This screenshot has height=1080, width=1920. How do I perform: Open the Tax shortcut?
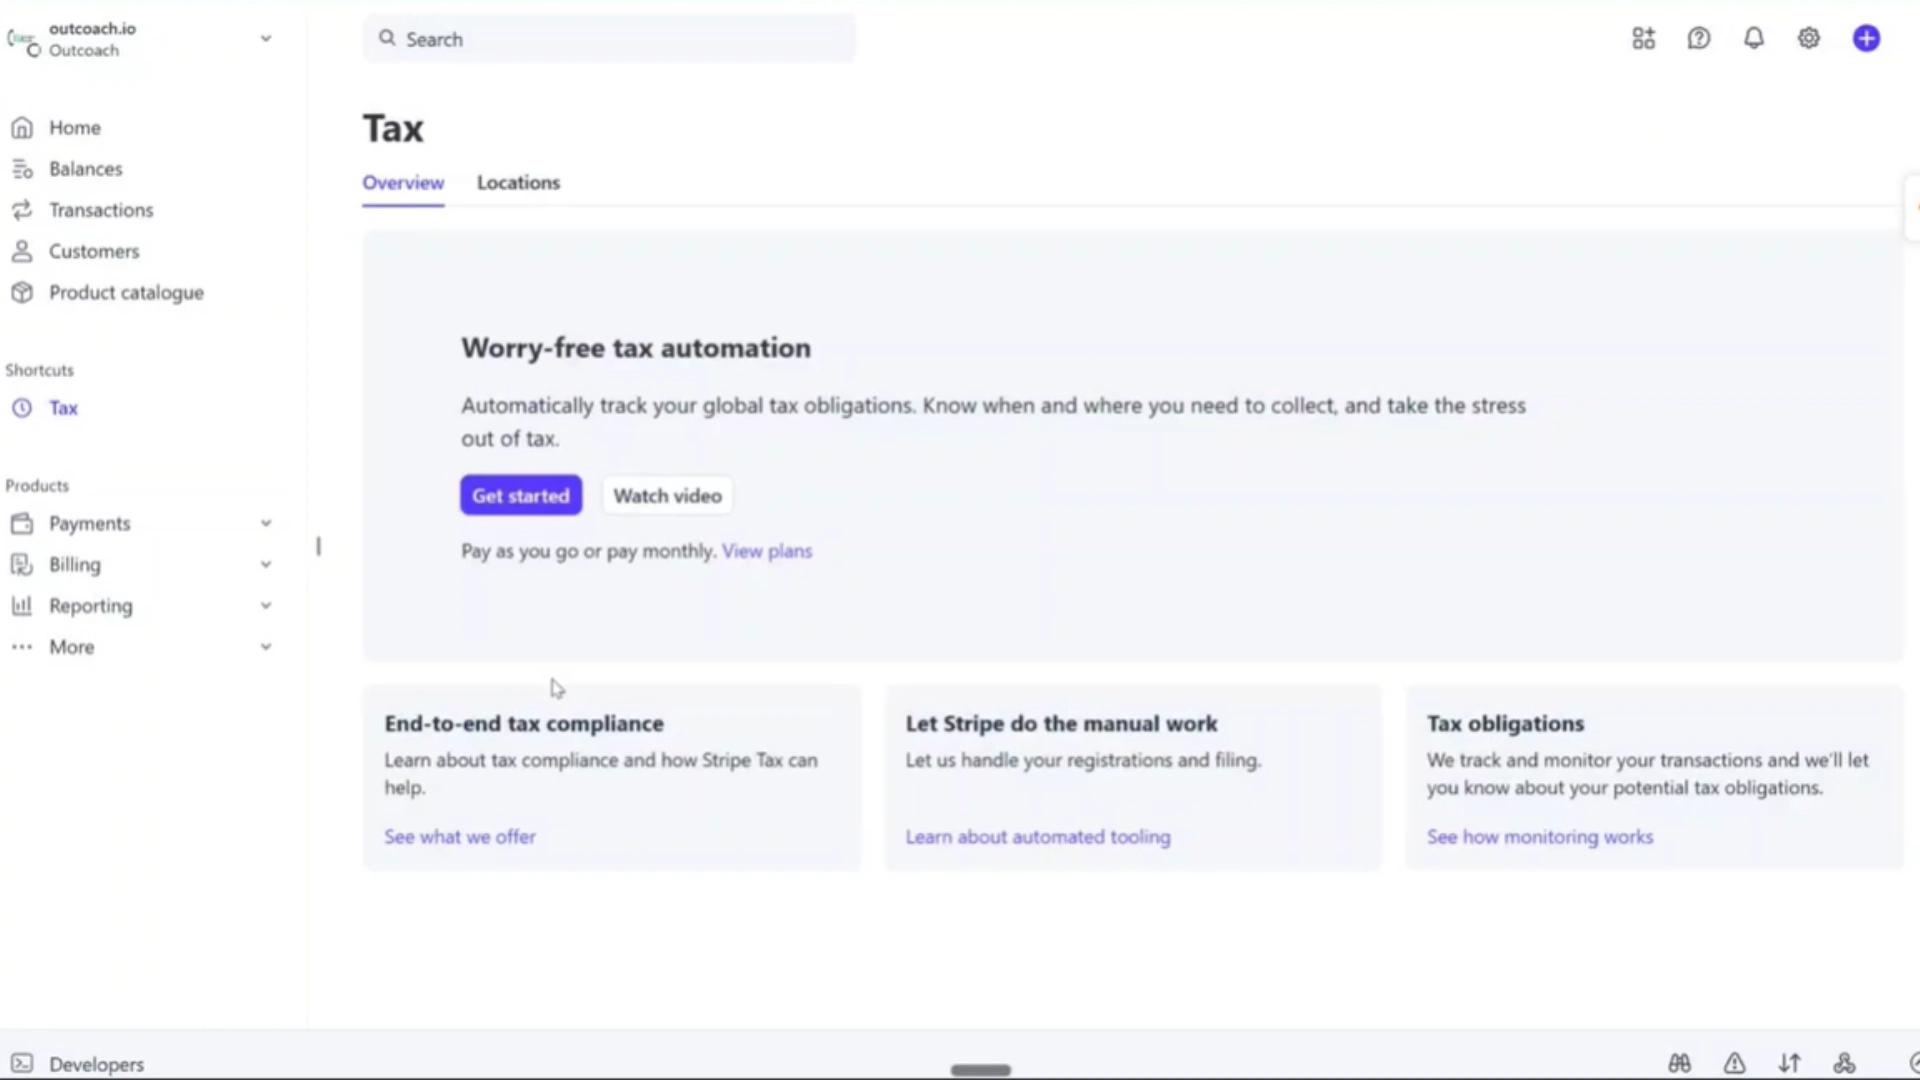(63, 408)
